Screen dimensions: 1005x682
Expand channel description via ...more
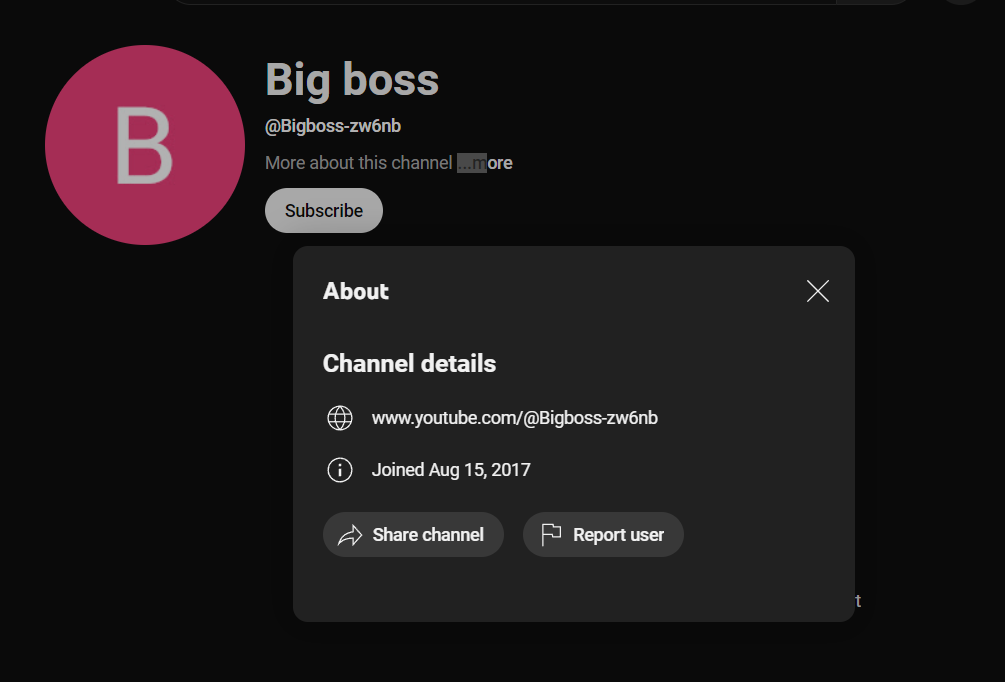485,163
